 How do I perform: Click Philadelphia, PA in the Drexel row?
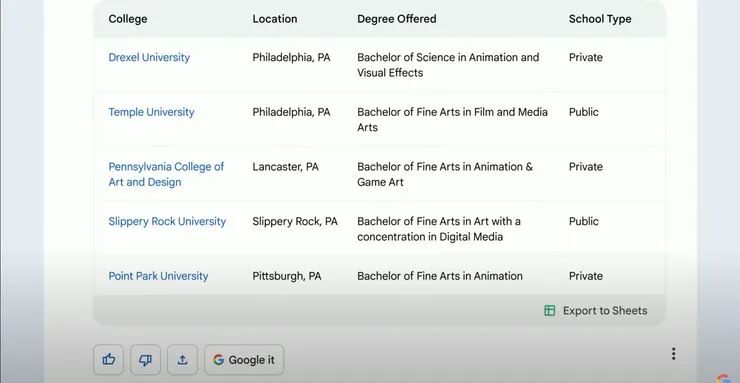click(291, 58)
